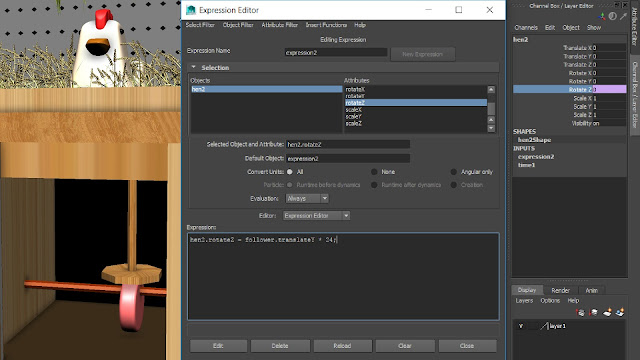The width and height of the screenshot is (640, 360).
Task: Click the New Expression button
Action: [x=422, y=54]
